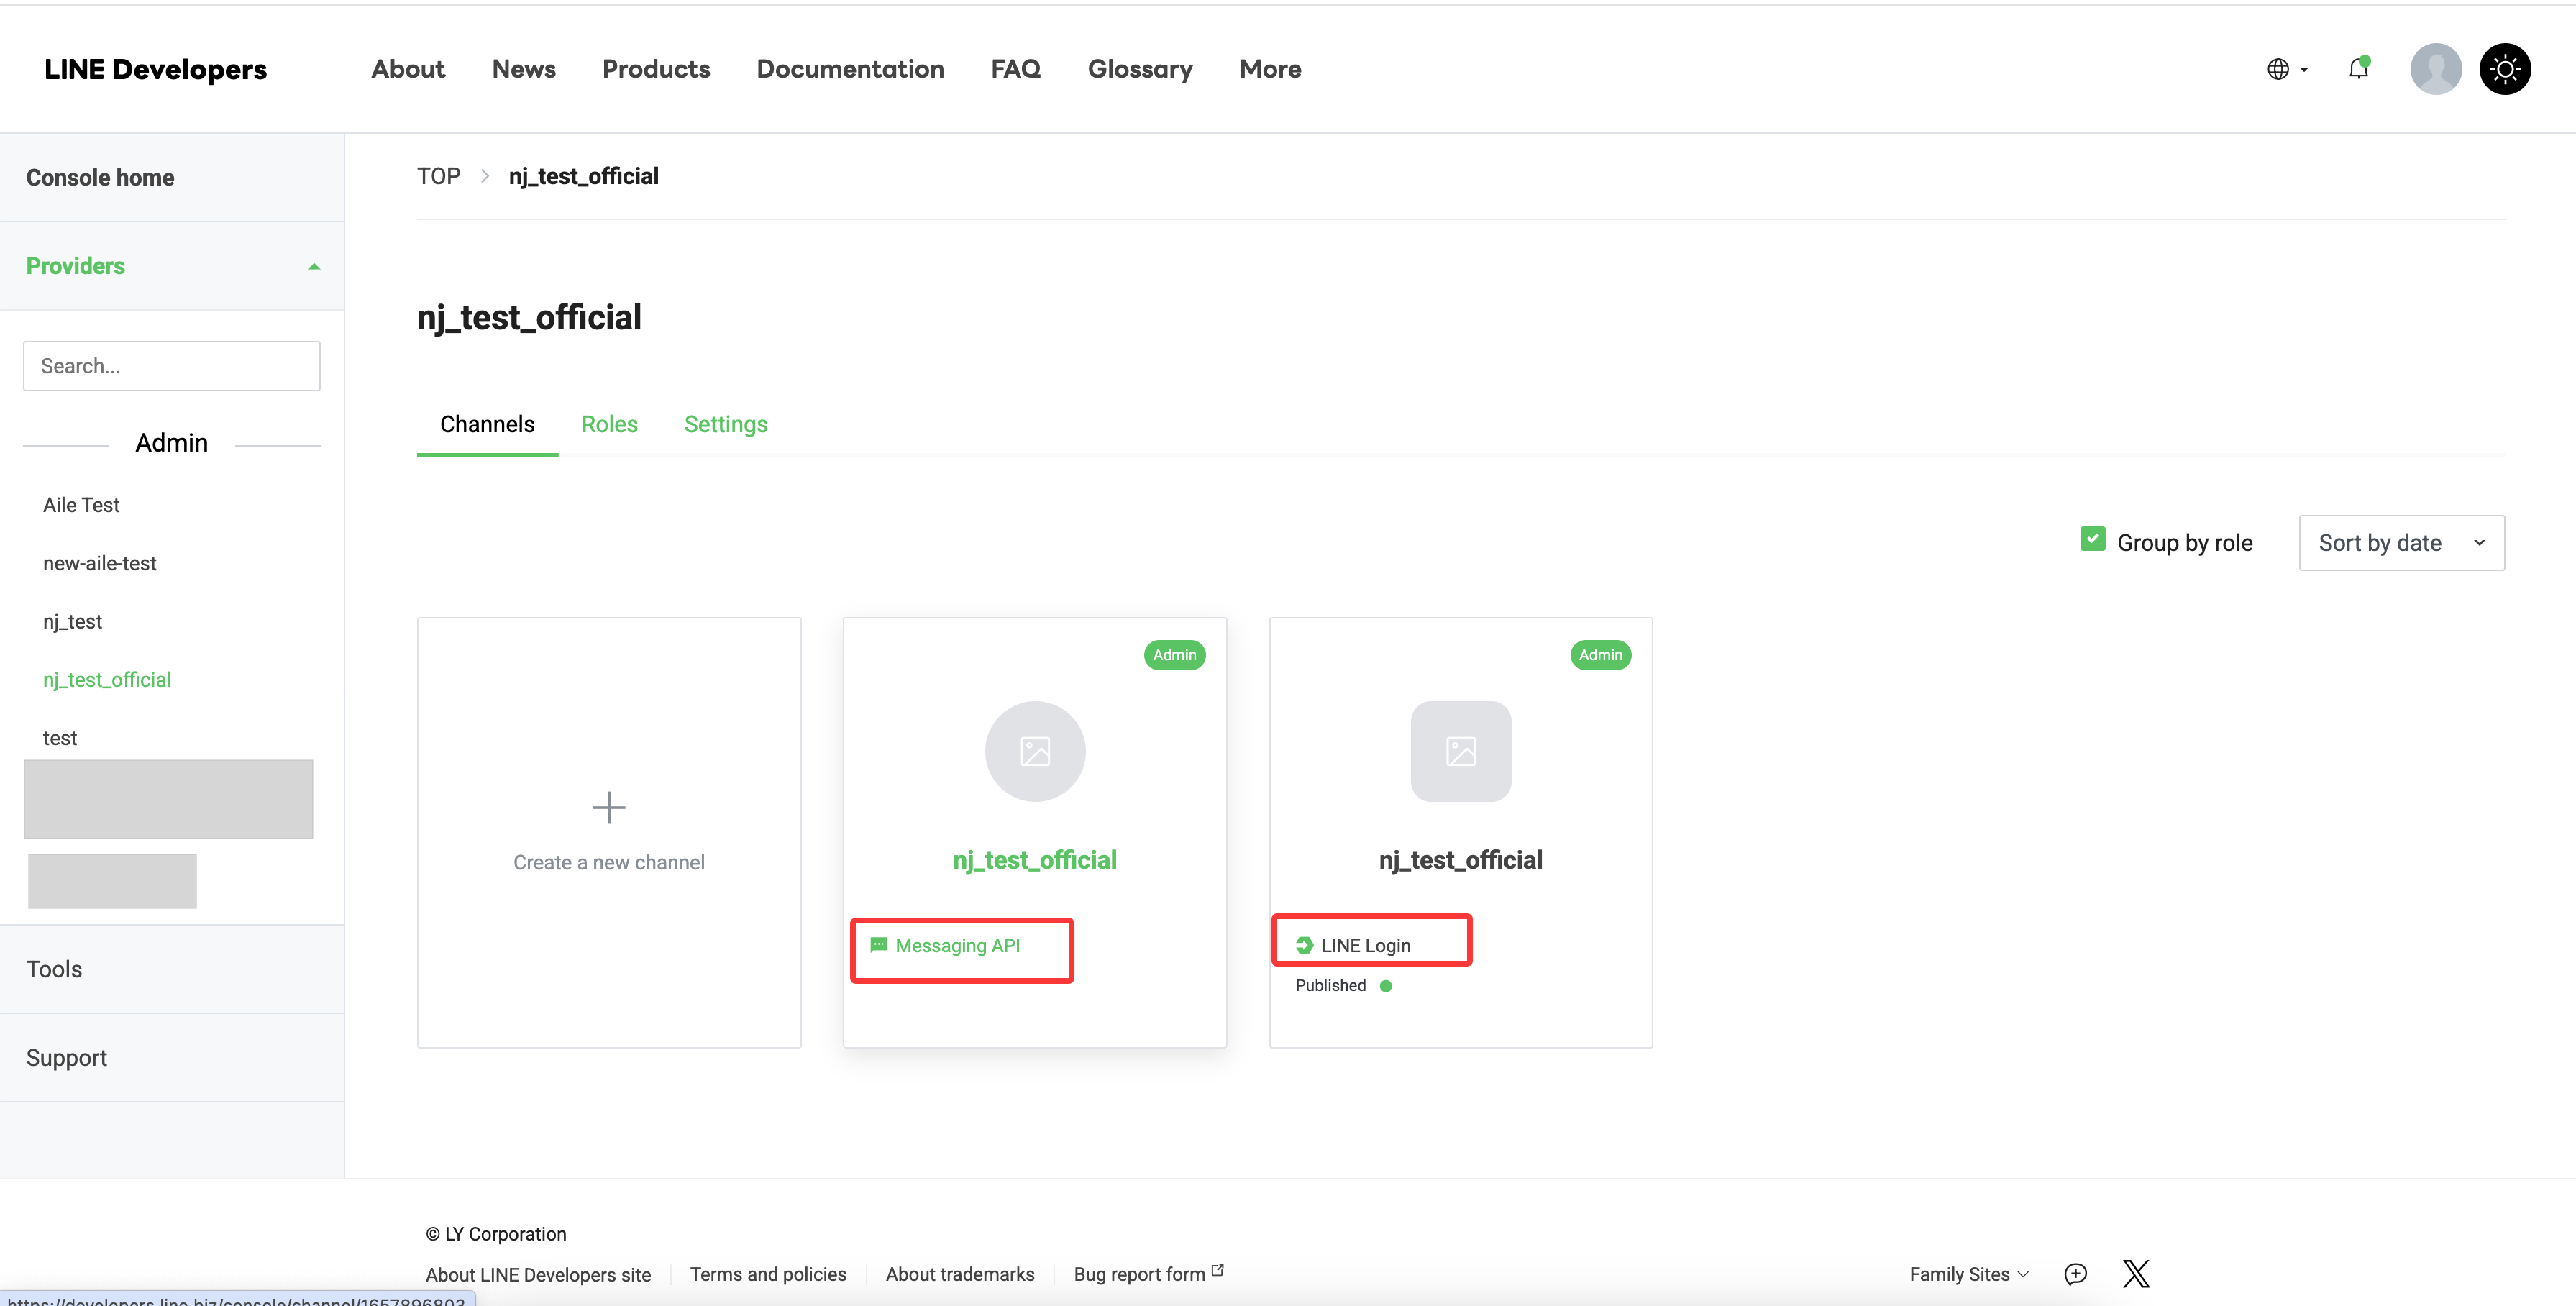Screen dimensions: 2576x1306
Task: Open the notifications bell
Action: 2358,68
